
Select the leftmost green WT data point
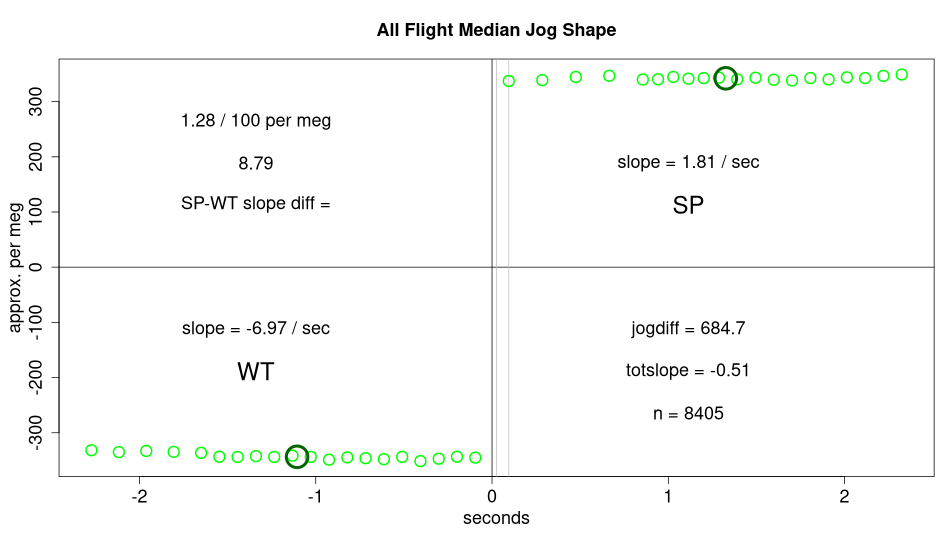click(92, 450)
